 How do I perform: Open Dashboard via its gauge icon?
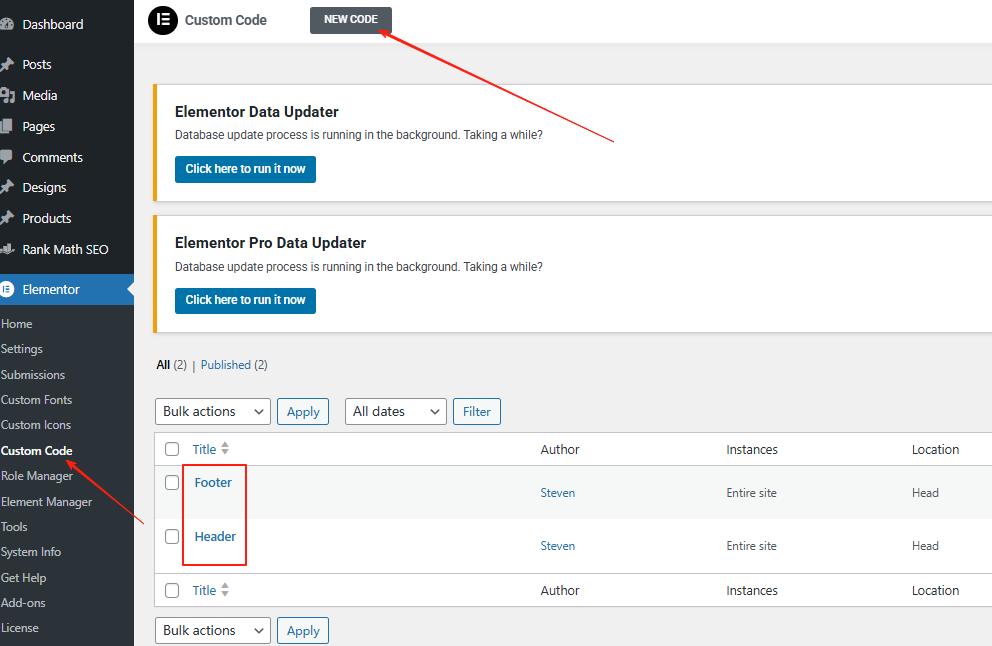coord(7,25)
